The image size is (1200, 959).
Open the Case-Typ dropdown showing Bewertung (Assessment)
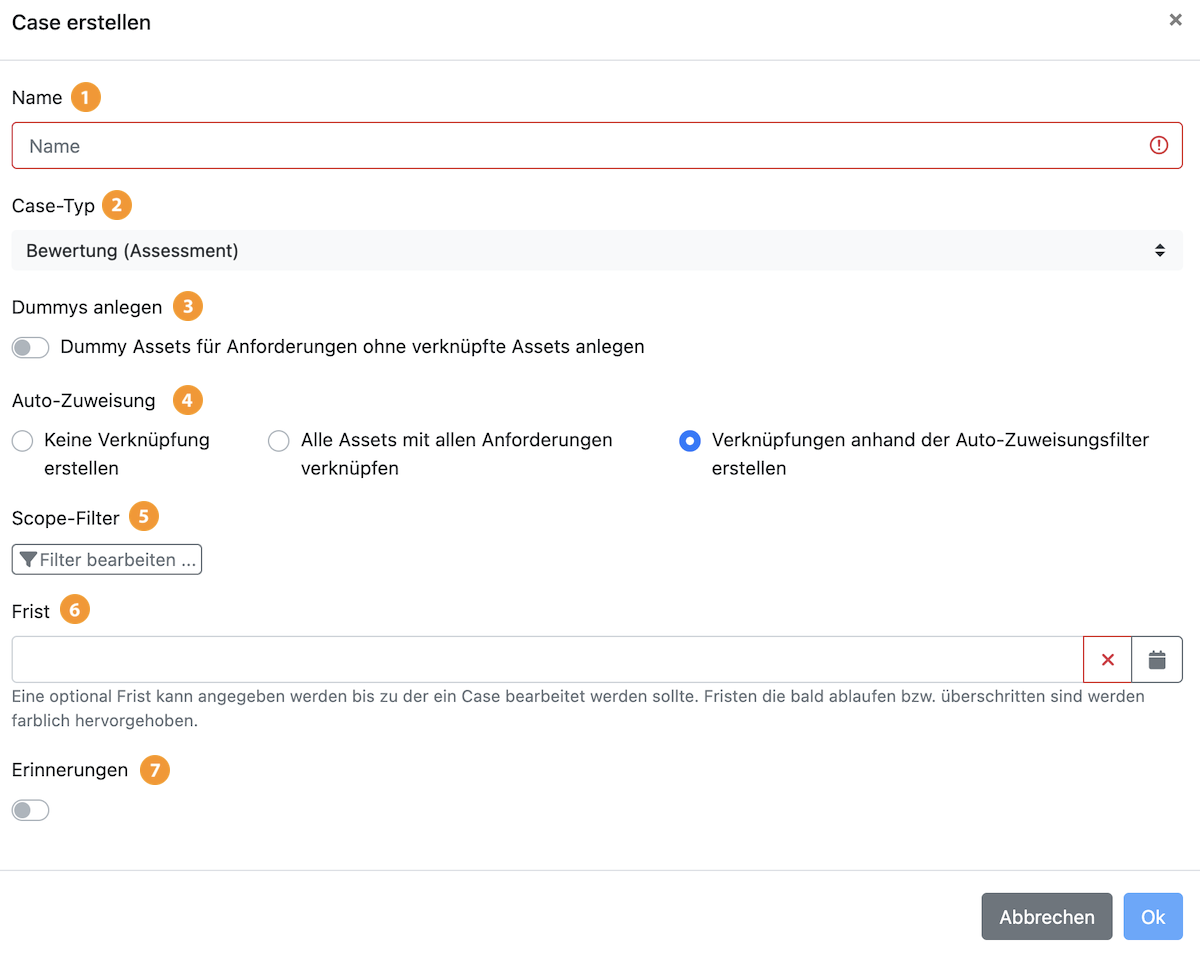pyautogui.click(x=596, y=251)
